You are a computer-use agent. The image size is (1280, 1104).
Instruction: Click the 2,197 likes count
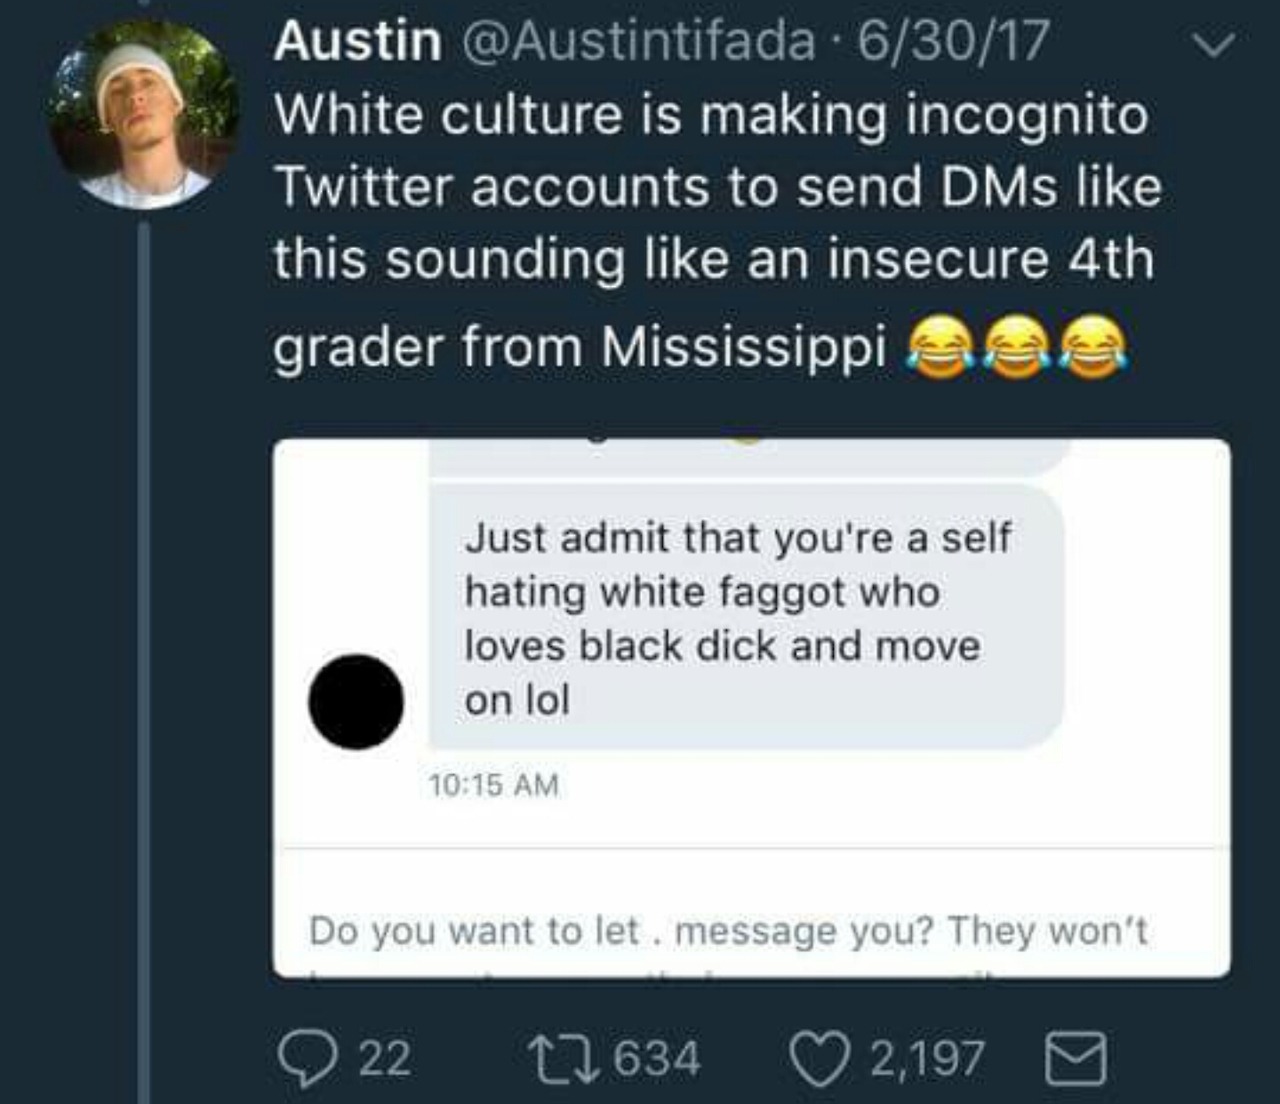point(927,1059)
